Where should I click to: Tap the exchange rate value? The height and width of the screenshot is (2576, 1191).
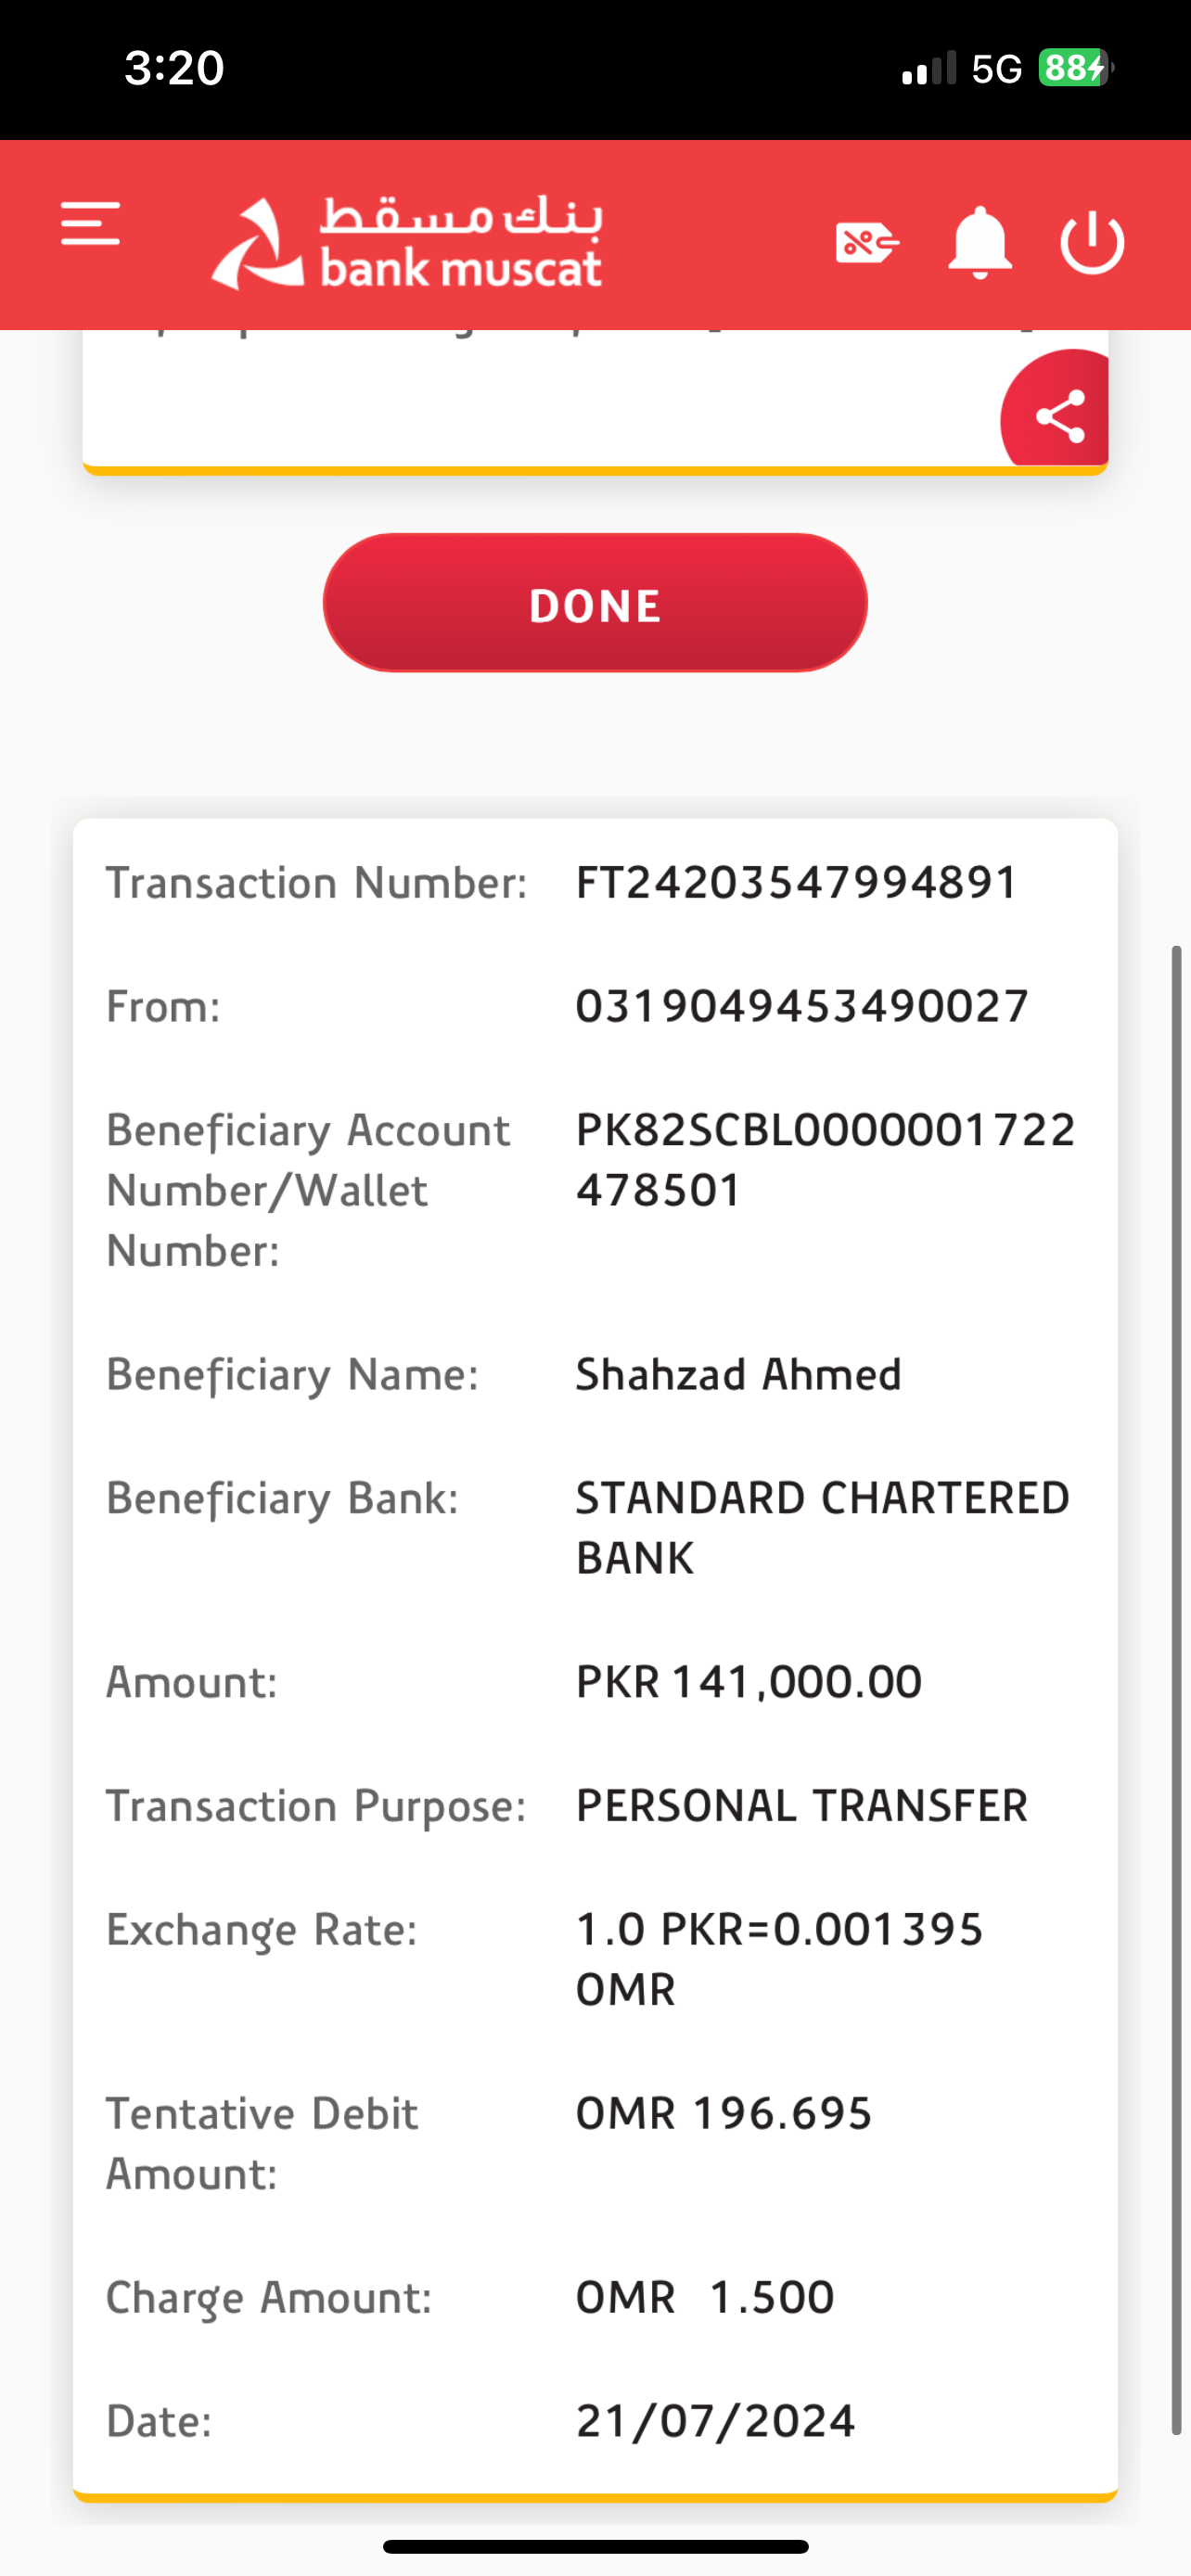click(779, 1958)
